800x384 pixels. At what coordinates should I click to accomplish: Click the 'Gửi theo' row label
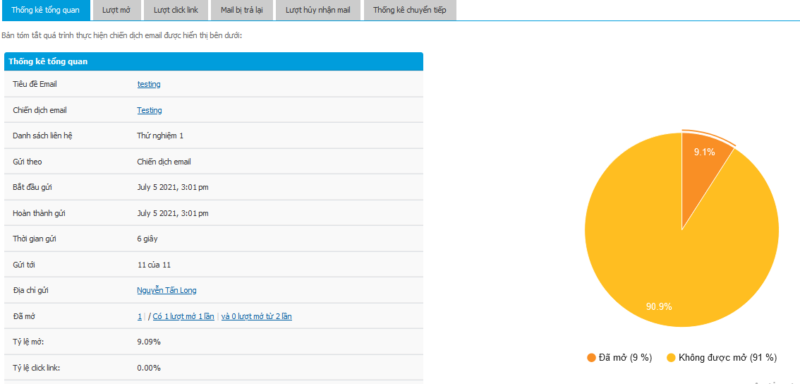click(x=27, y=162)
